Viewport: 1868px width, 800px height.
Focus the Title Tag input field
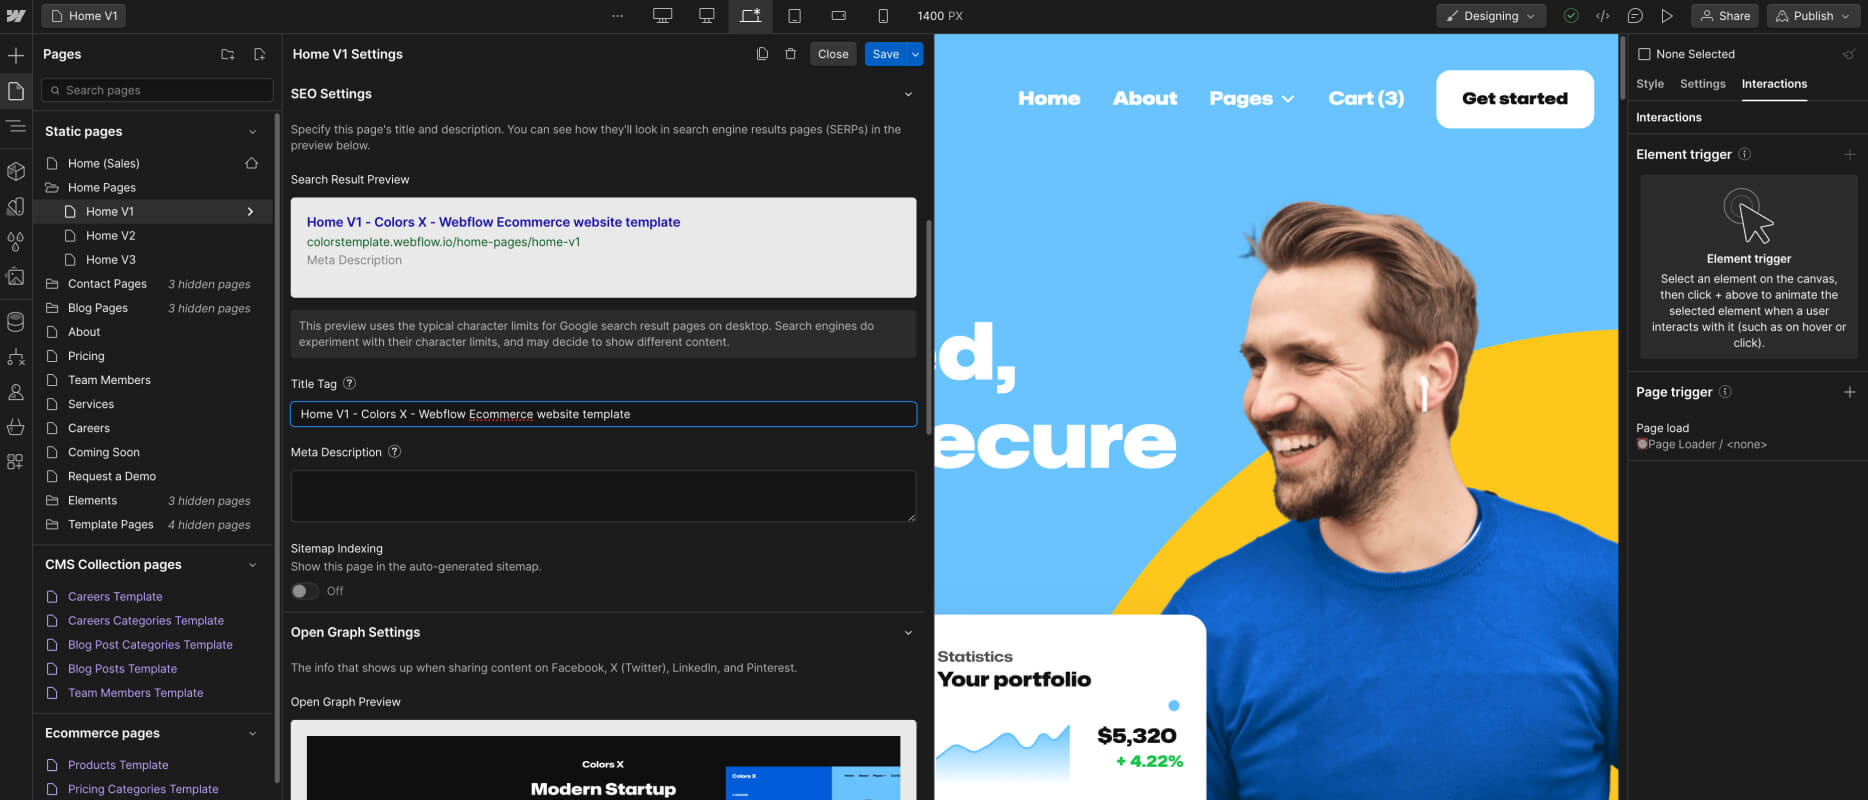[603, 414]
